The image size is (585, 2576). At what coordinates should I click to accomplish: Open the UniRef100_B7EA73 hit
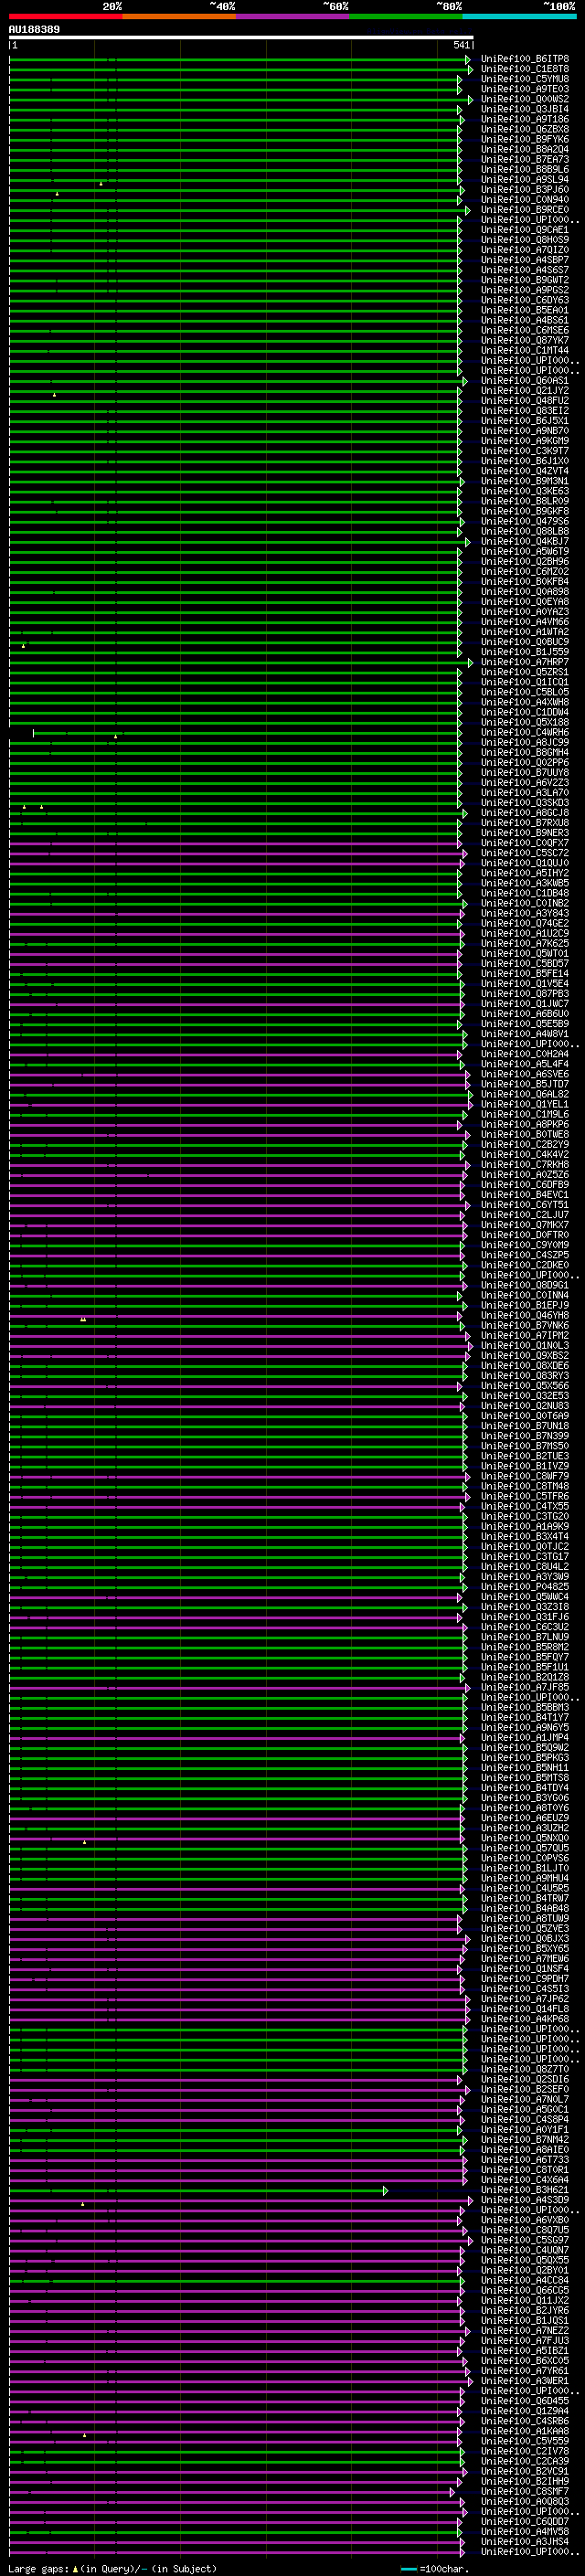coord(525,159)
